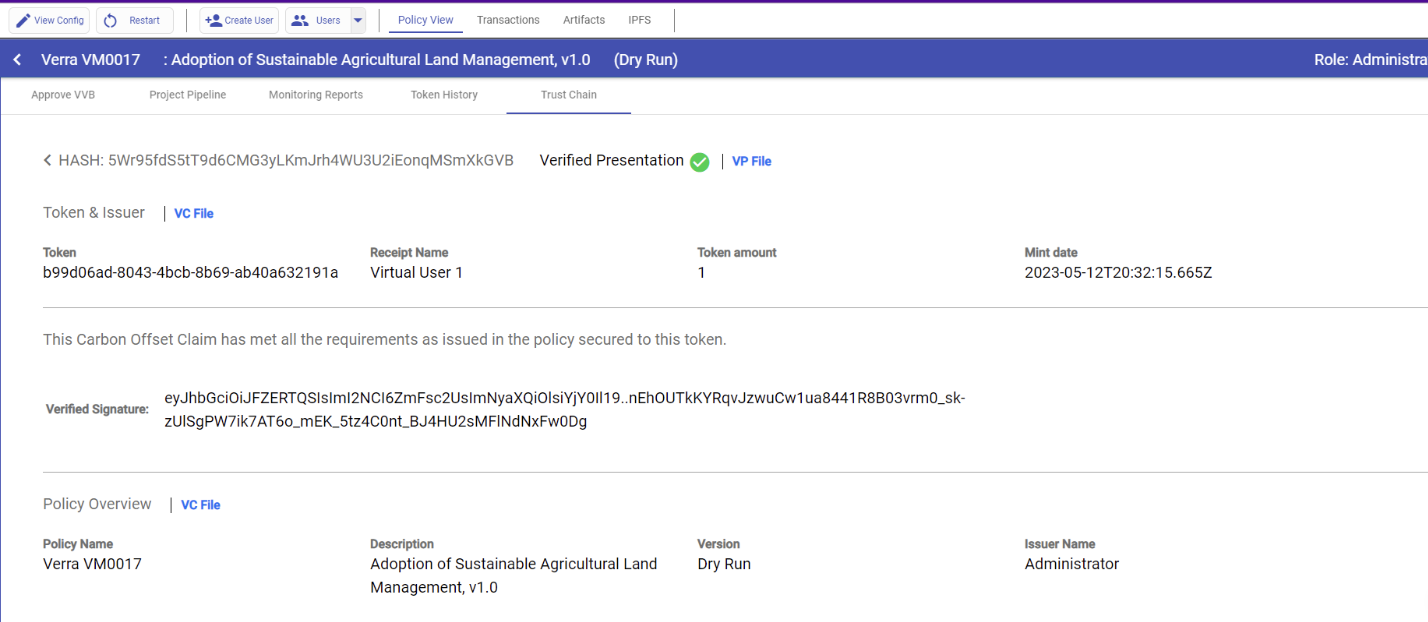
Task: Click the Users group icon
Action: click(x=300, y=20)
